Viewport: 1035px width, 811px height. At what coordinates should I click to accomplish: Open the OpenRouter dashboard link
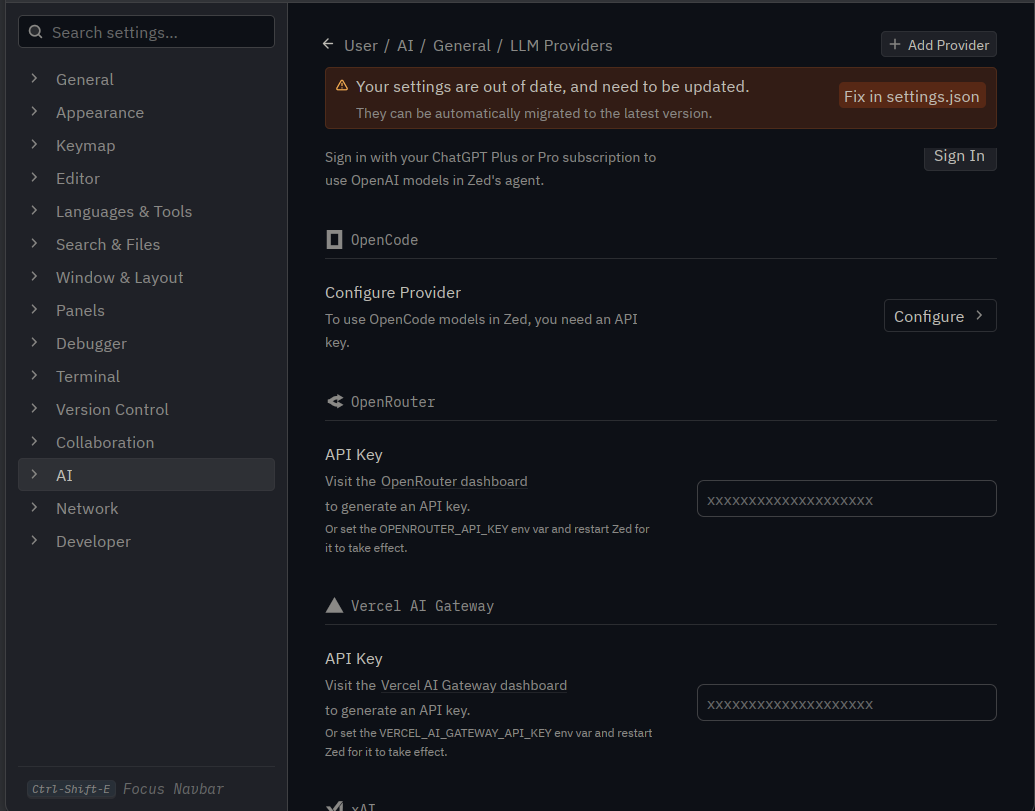[x=454, y=481]
